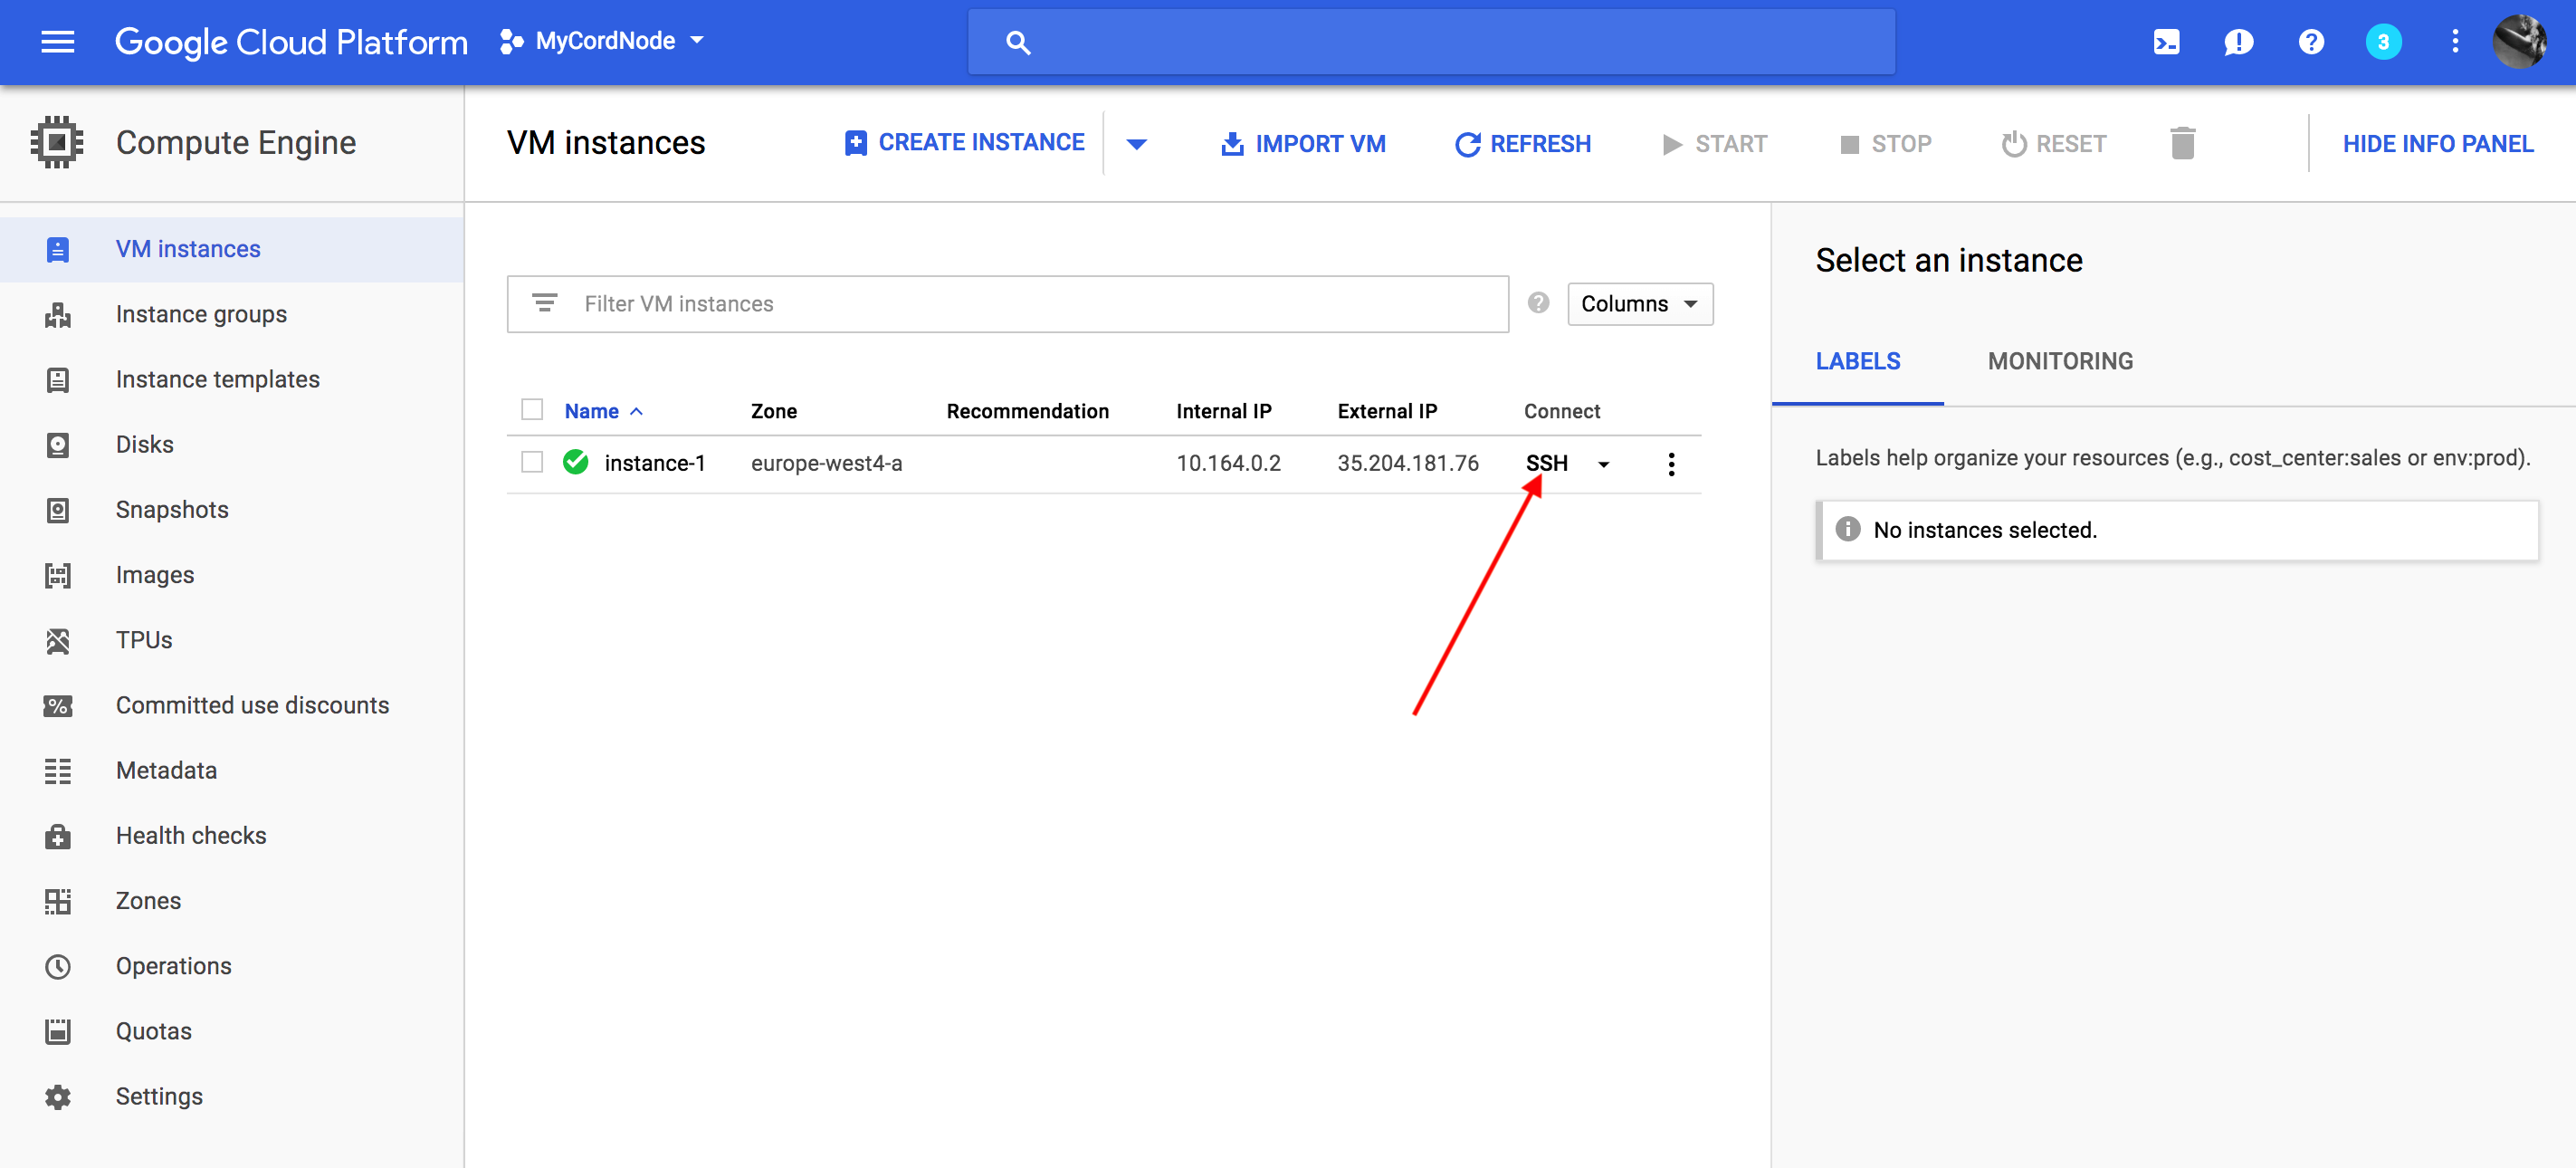Open the Columns dropdown

[x=1640, y=304]
